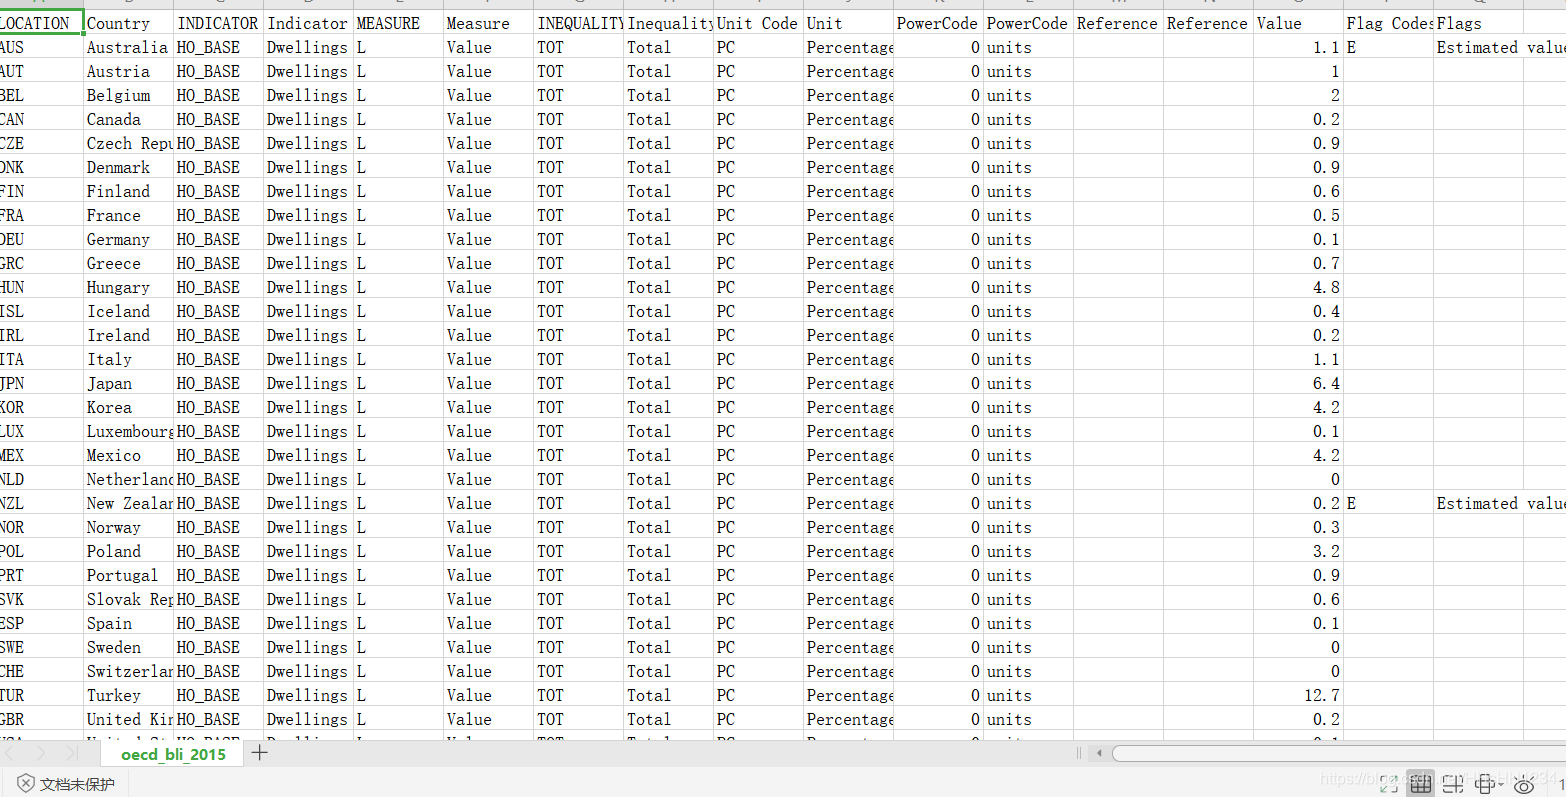Viewport: 1566px width, 797px height.
Task: Toggle eye protection mode icon
Action: point(1524,785)
